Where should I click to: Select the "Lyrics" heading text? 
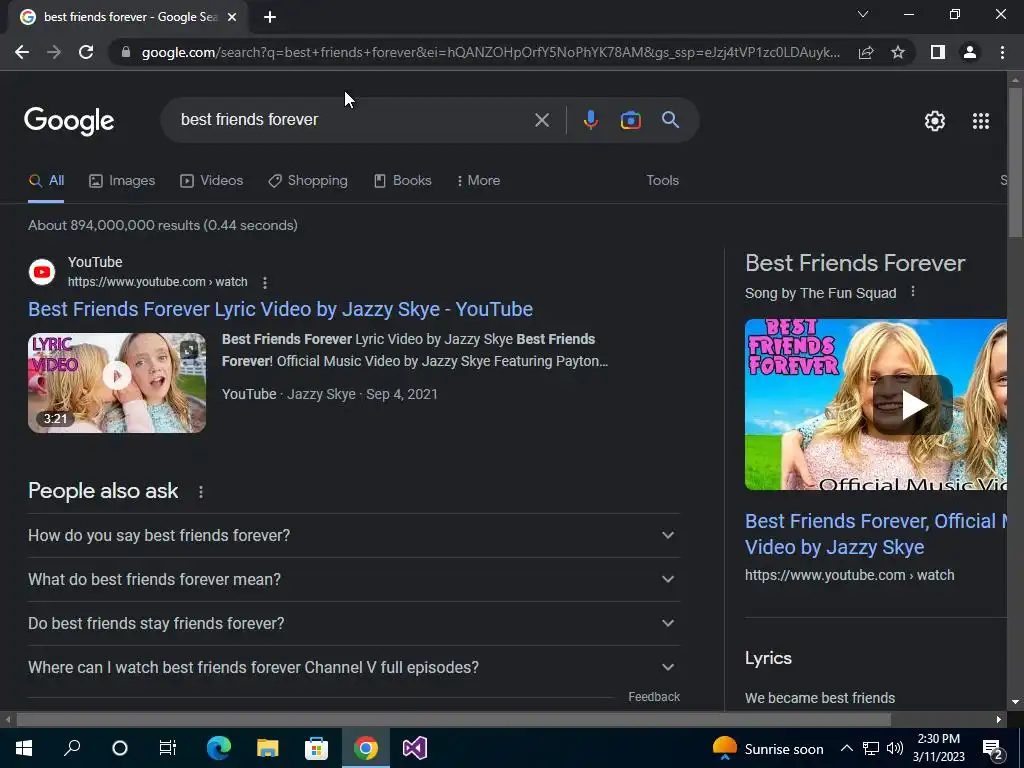pyautogui.click(x=768, y=658)
